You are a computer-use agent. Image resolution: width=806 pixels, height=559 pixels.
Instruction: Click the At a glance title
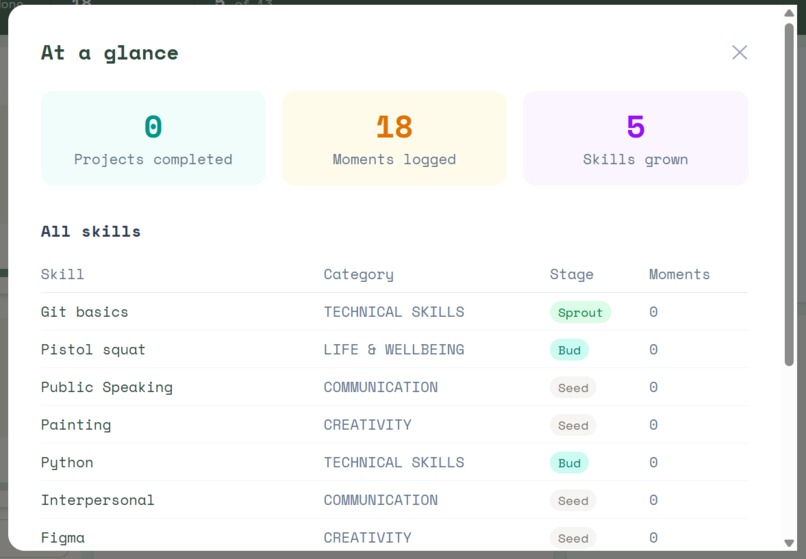[109, 53]
